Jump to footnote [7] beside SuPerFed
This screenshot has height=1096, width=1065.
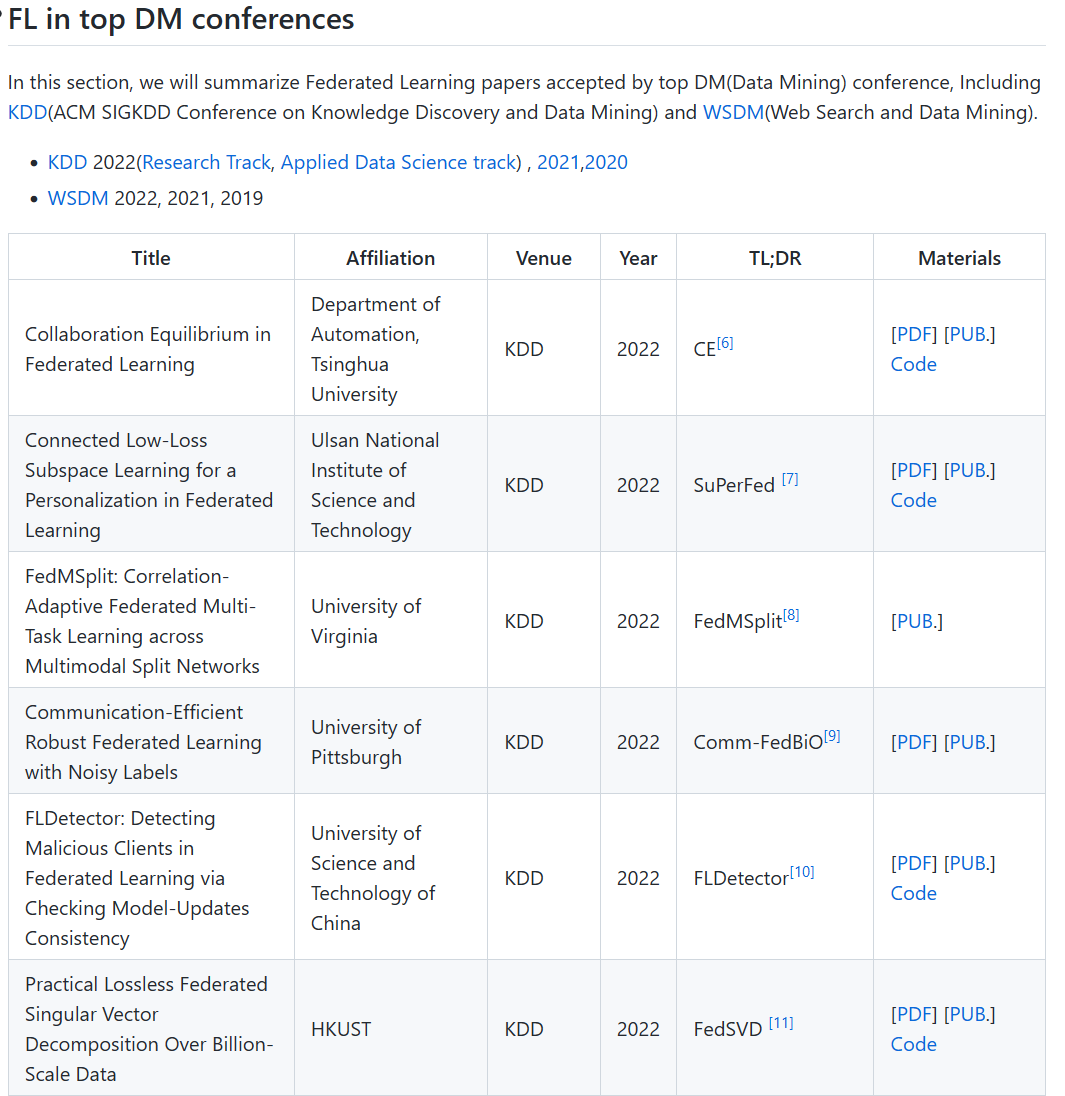click(790, 479)
